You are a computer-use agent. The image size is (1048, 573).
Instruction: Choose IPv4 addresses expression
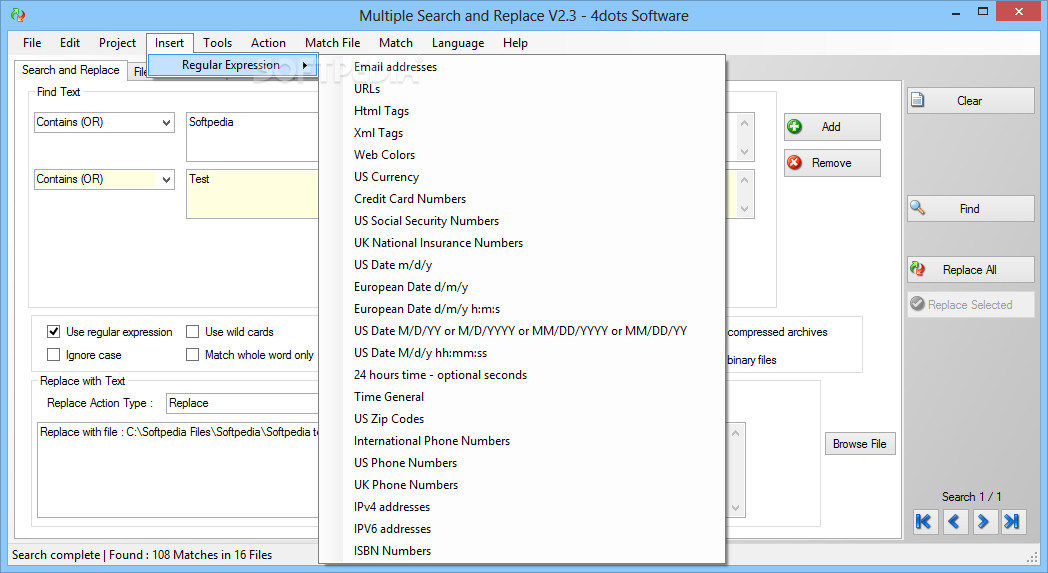[x=522, y=507]
